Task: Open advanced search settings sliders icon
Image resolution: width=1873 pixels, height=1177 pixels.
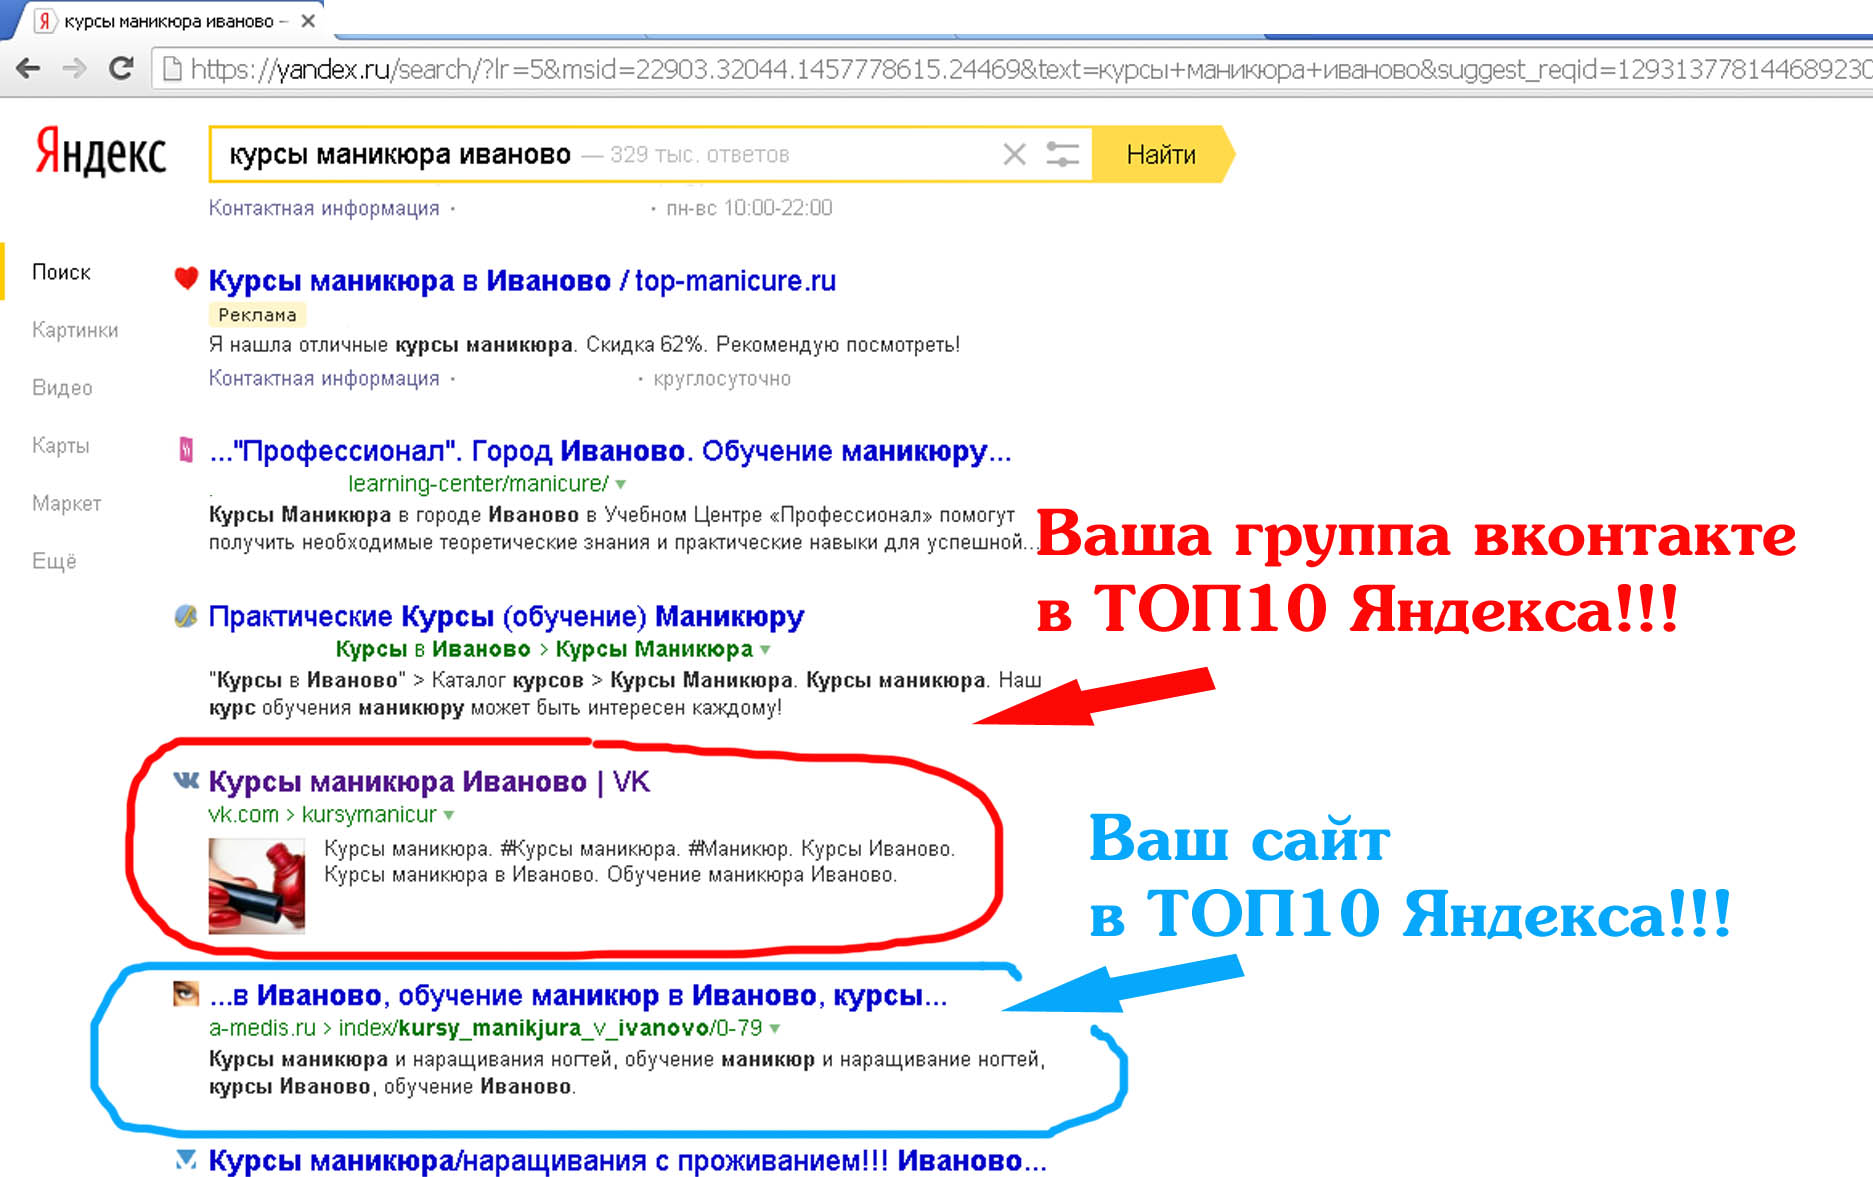Action: (x=1062, y=154)
